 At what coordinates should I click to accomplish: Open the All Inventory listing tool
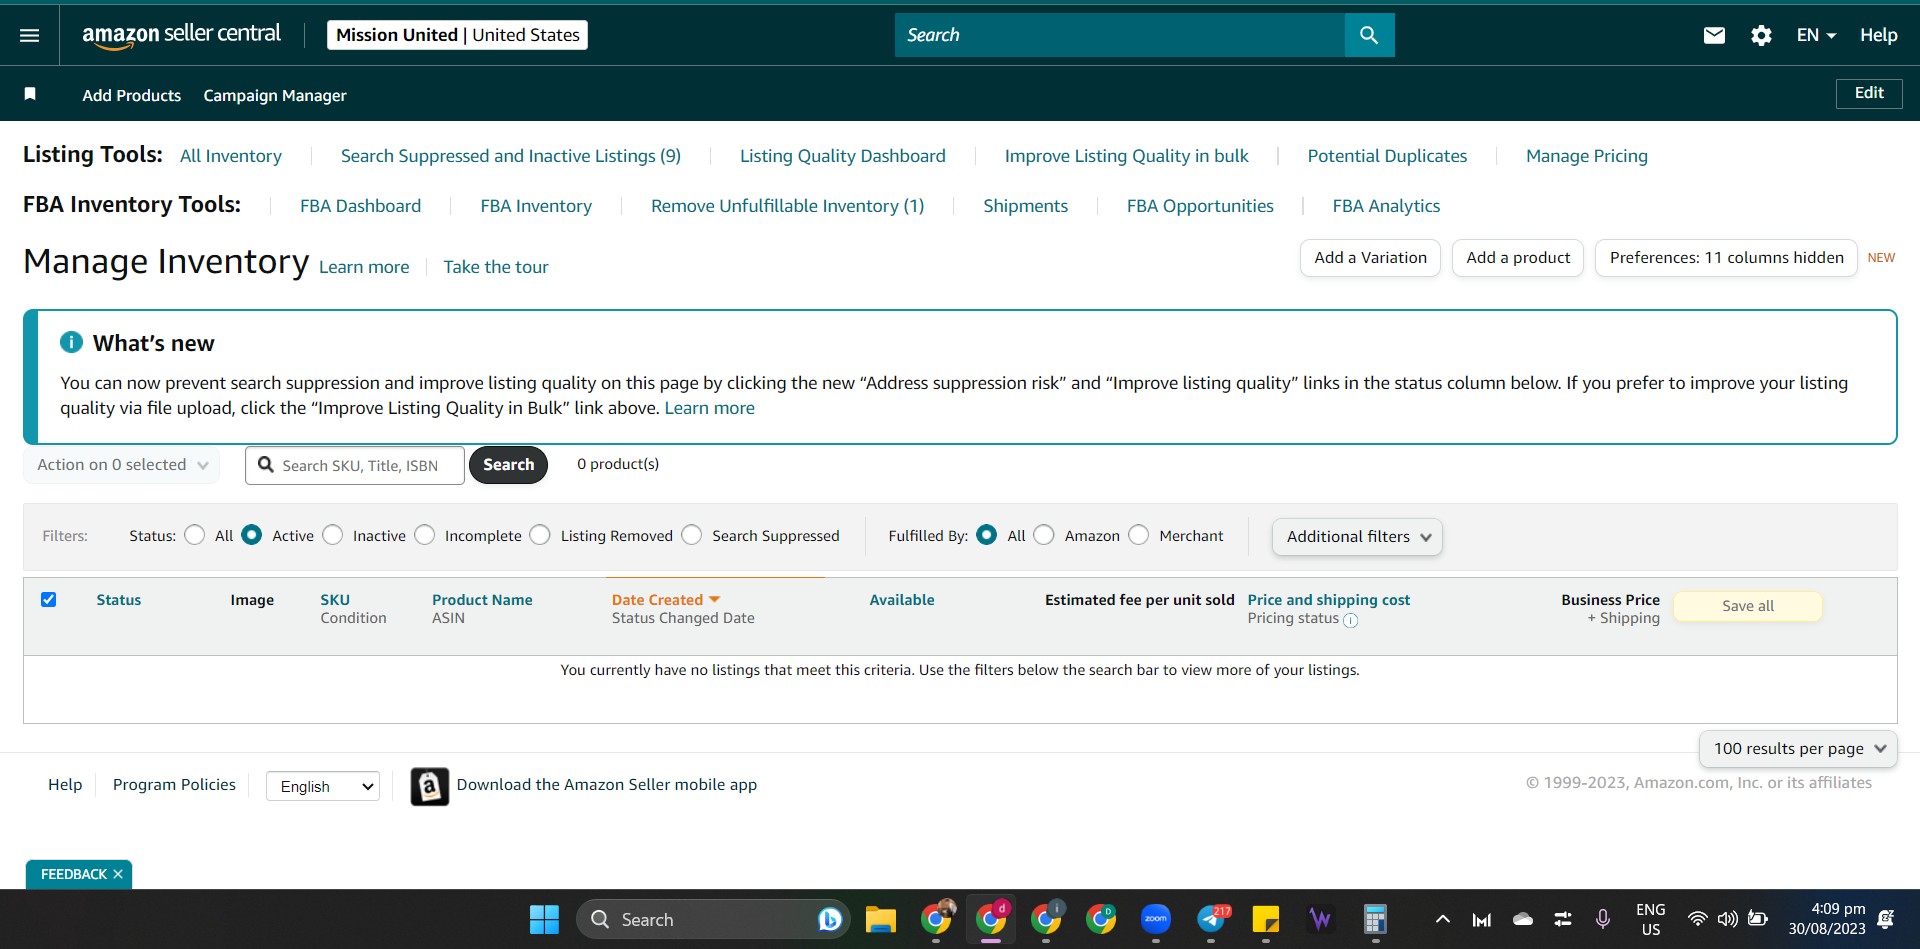click(x=231, y=156)
